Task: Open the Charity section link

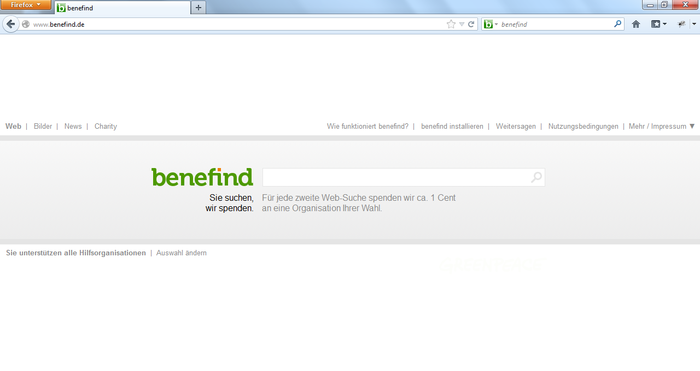Action: (x=106, y=126)
